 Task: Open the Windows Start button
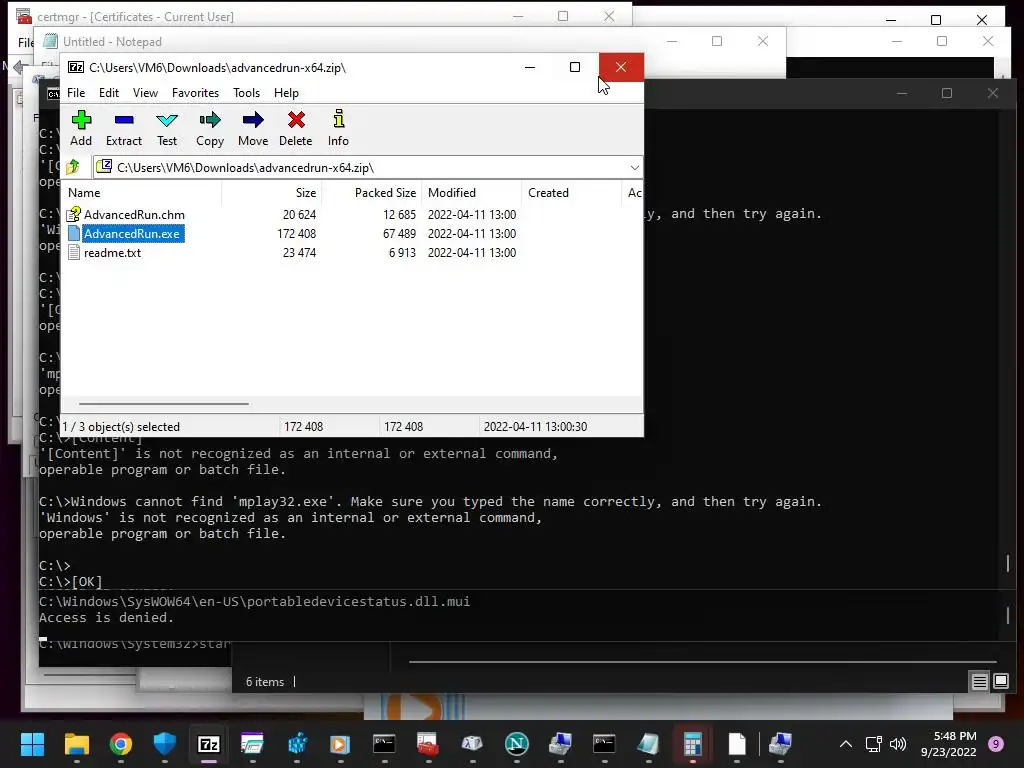tap(32, 744)
